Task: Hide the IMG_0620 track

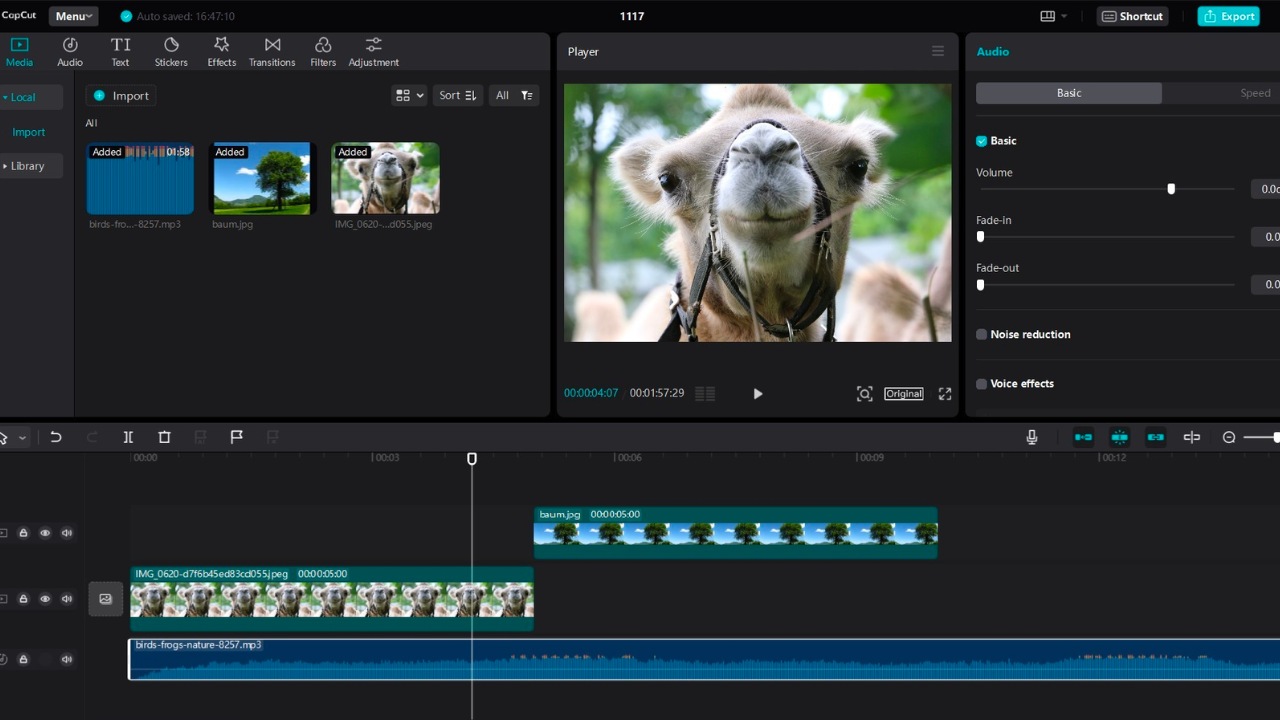Action: pos(45,599)
